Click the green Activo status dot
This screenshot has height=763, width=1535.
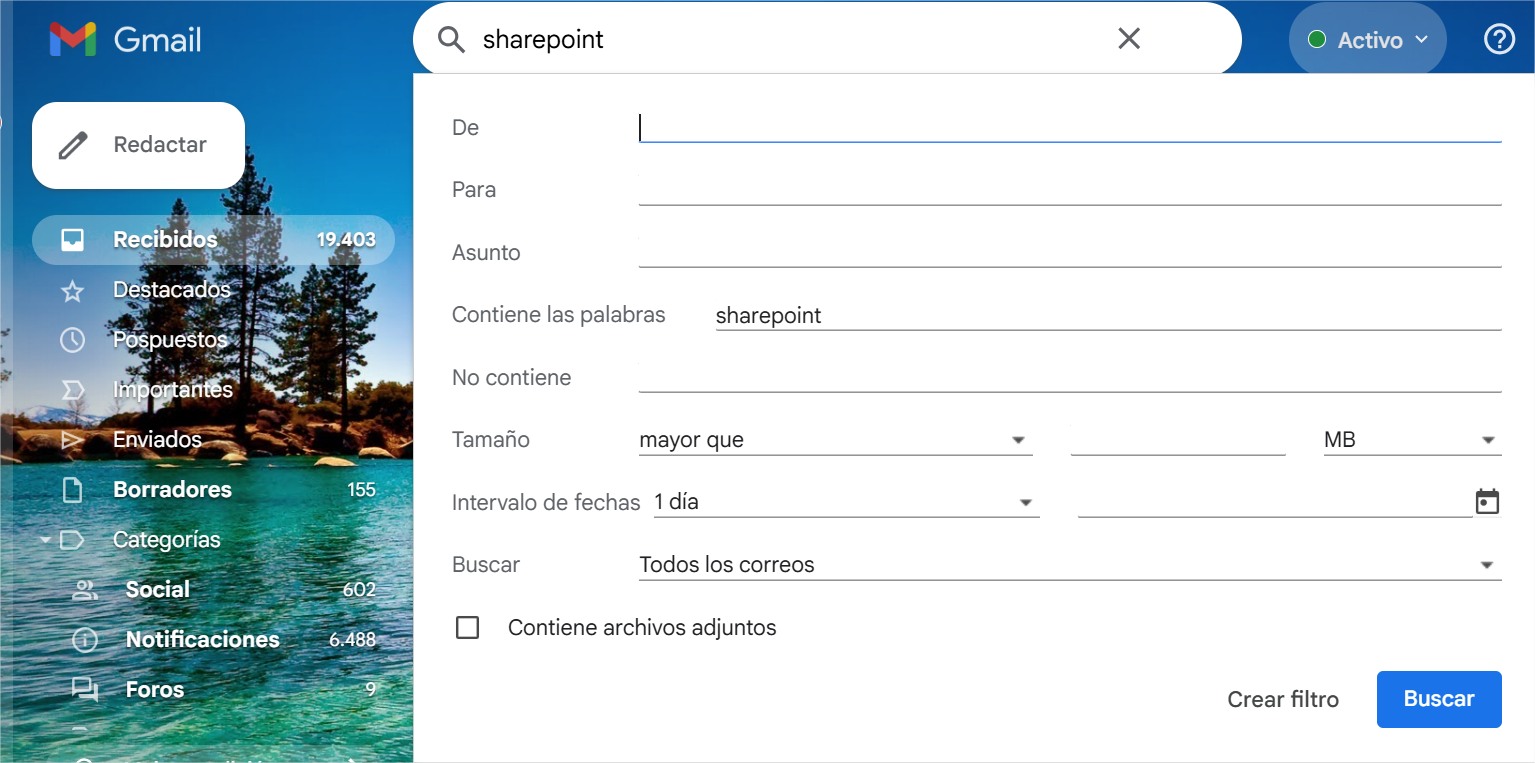pos(1317,40)
